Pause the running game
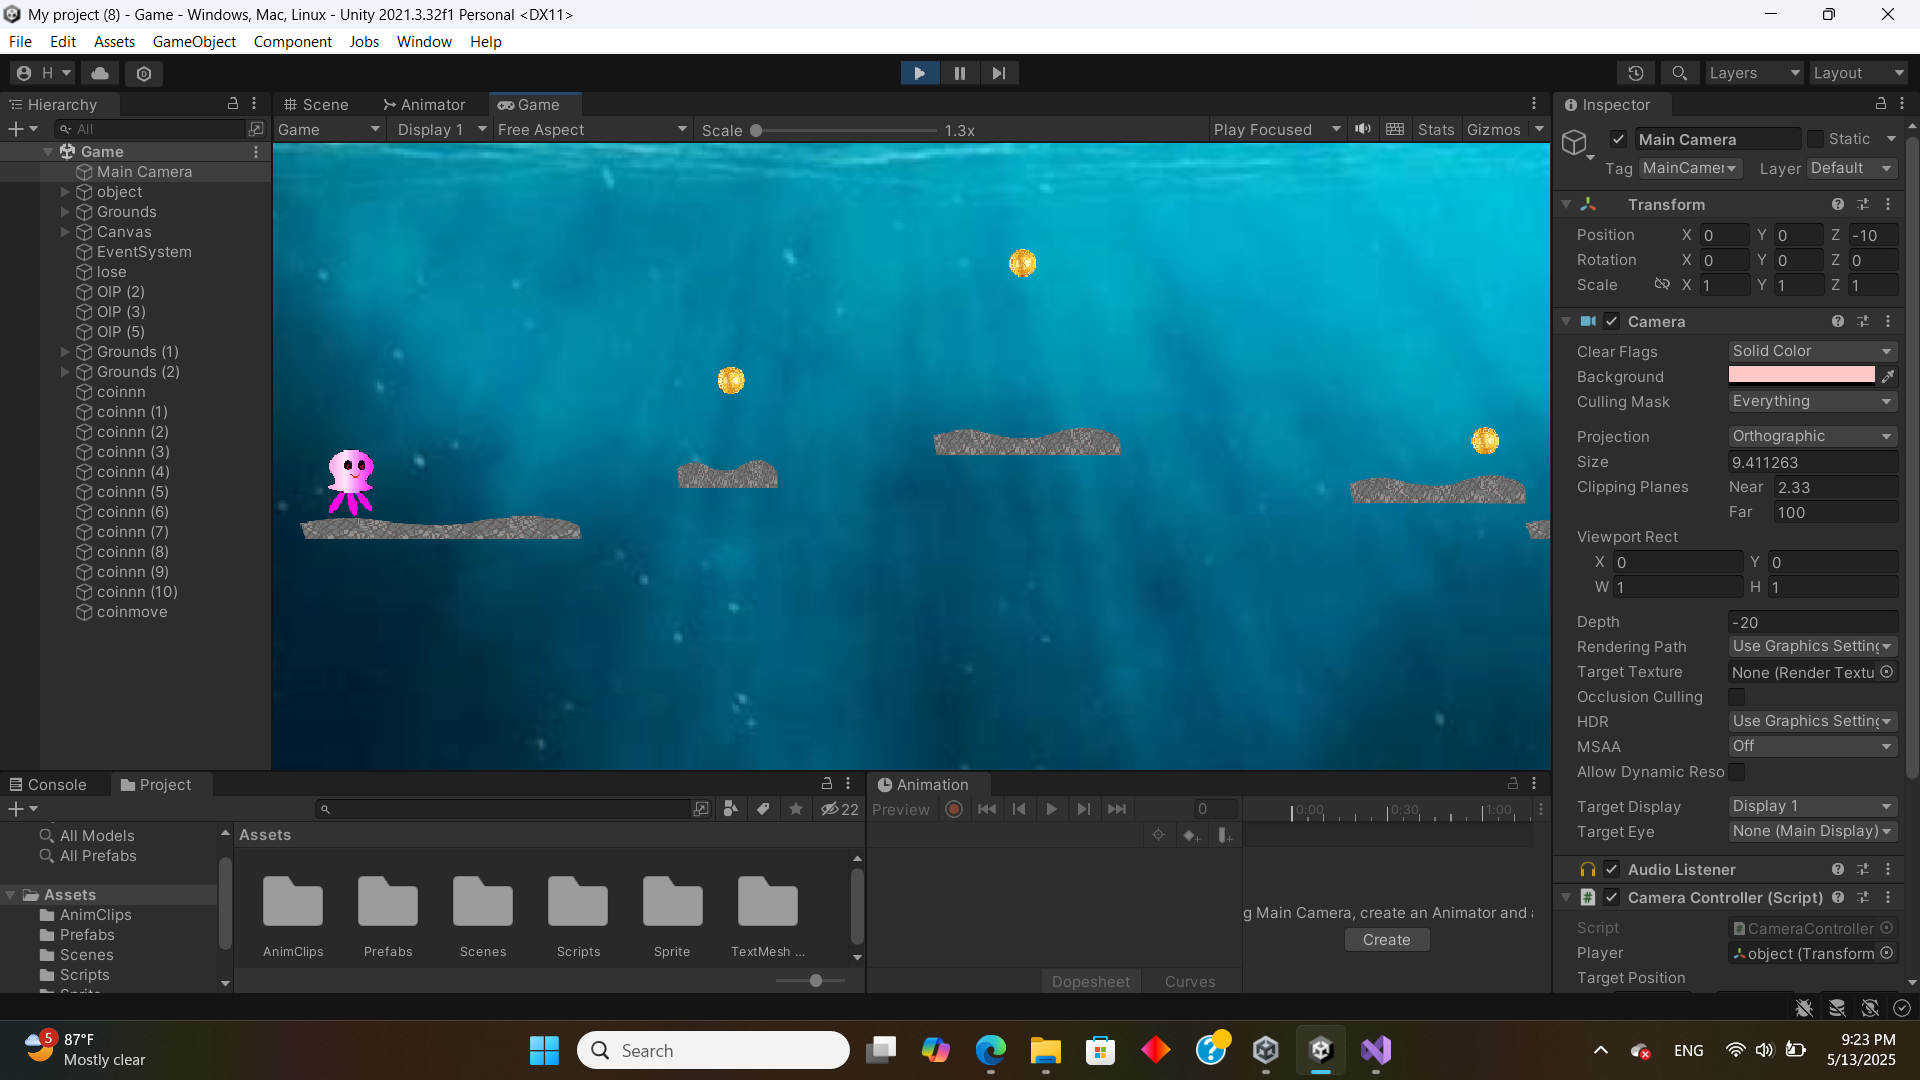Viewport: 1920px width, 1080px height. point(959,73)
